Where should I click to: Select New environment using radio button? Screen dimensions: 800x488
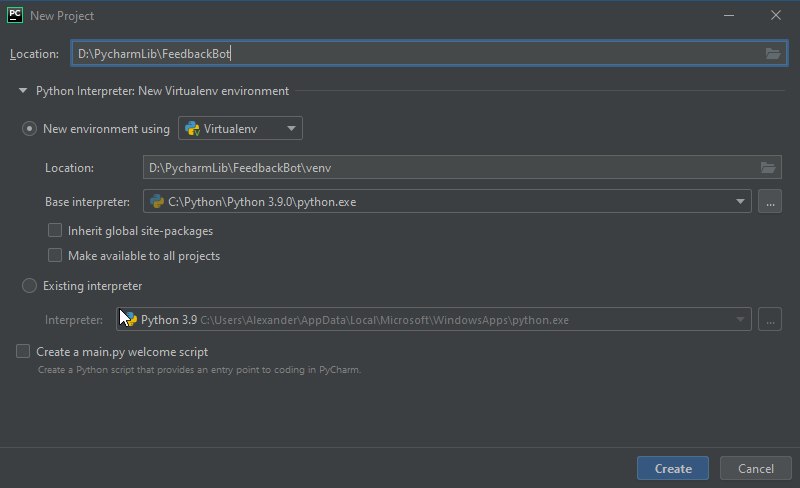point(29,129)
